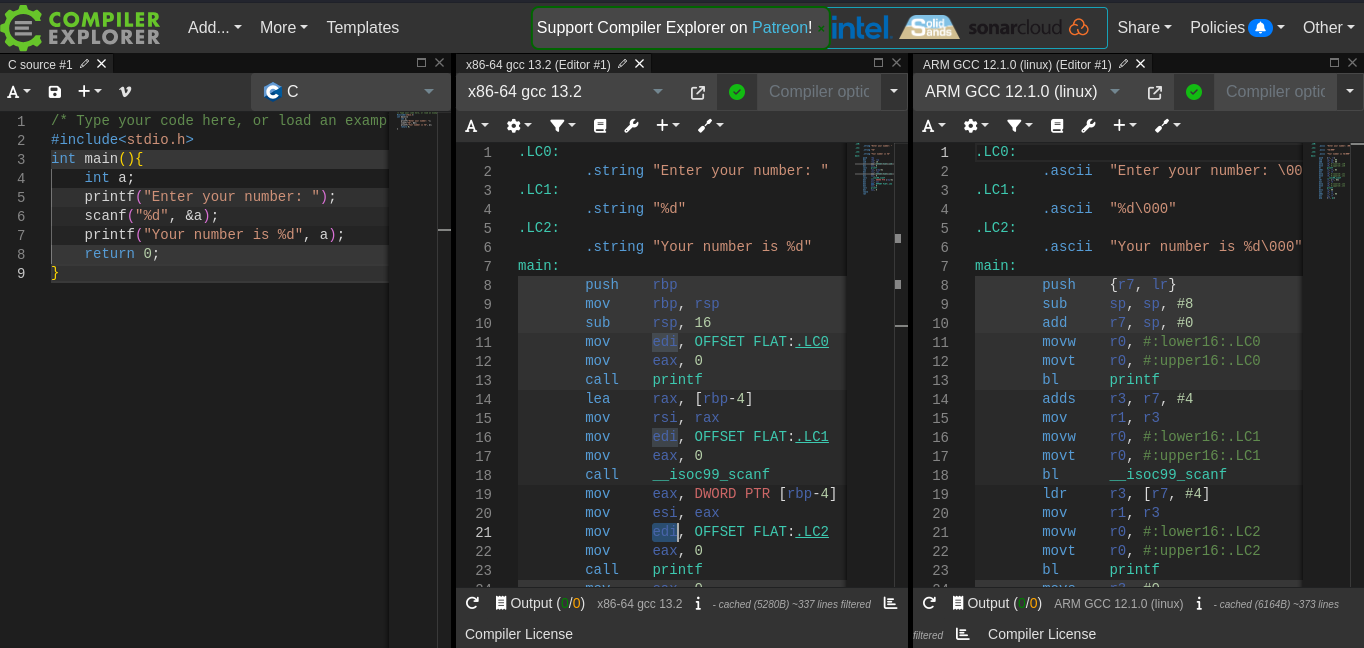This screenshot has width=1364, height=648.
Task: Click the SonarCloud sponsor logo
Action: click(x=1028, y=27)
